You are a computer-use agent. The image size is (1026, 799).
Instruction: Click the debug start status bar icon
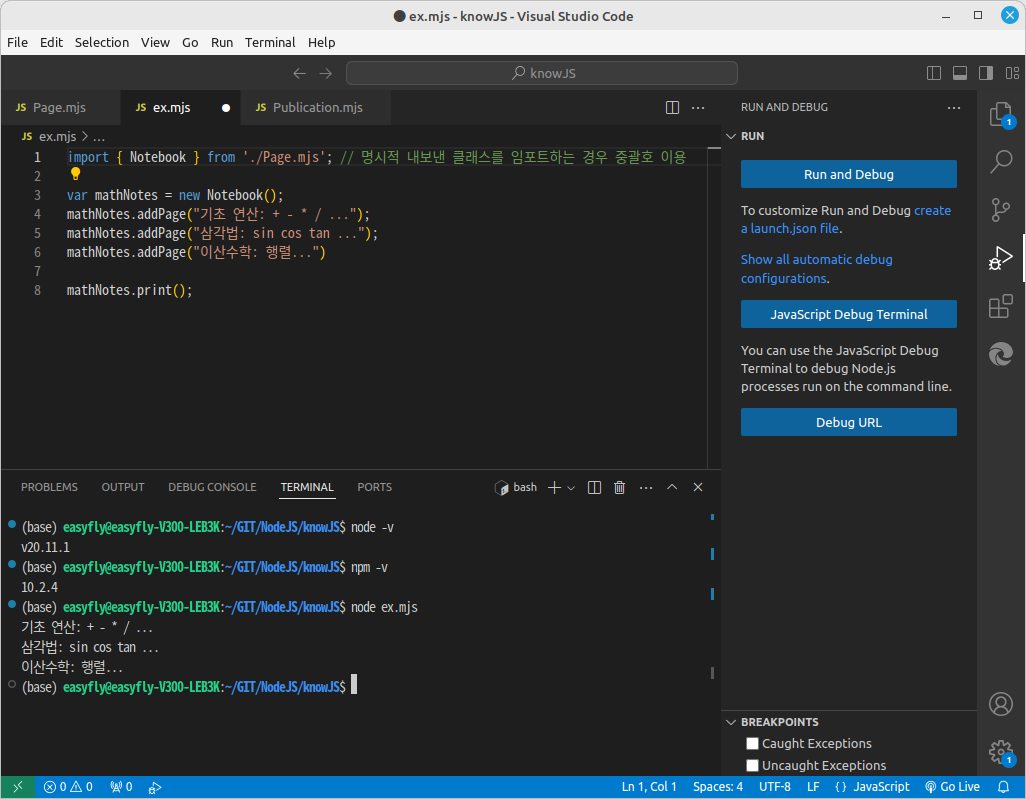click(154, 788)
